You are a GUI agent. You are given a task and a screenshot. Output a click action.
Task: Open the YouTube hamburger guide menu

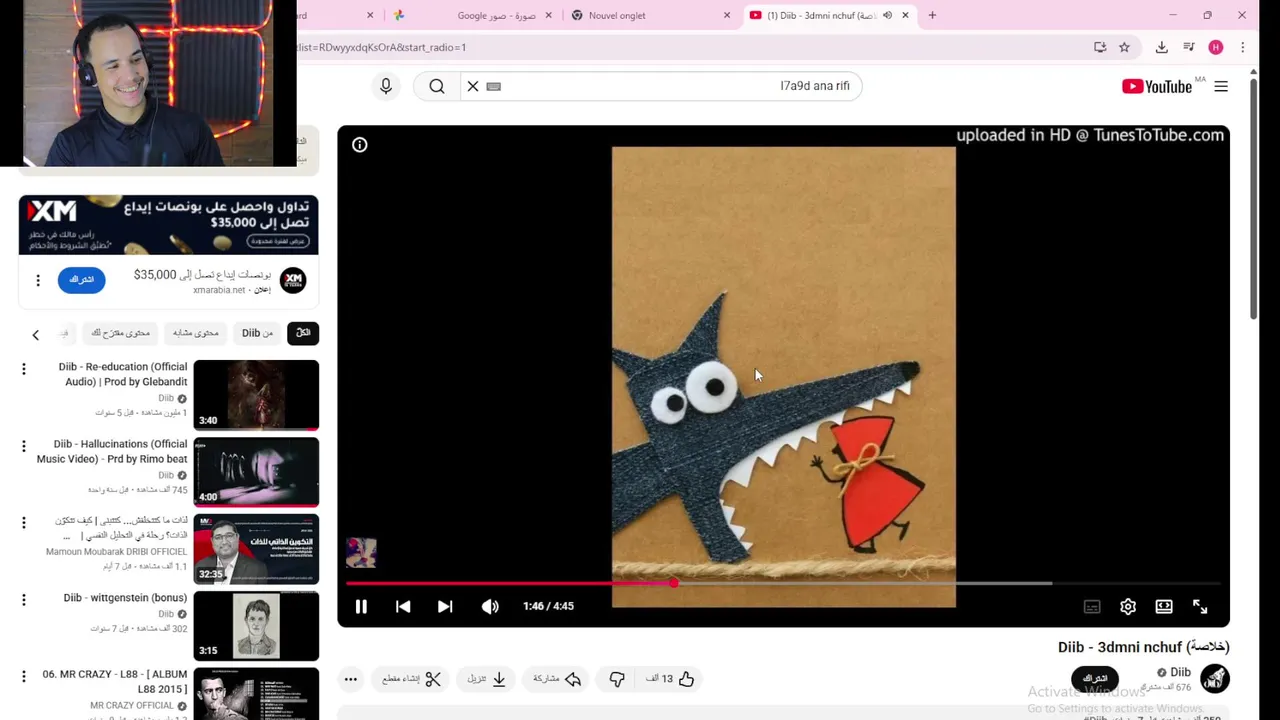tap(1221, 87)
